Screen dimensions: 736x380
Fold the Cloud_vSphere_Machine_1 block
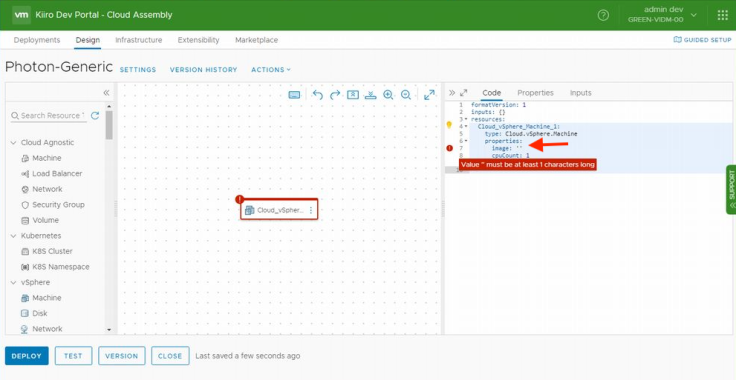[466, 127]
